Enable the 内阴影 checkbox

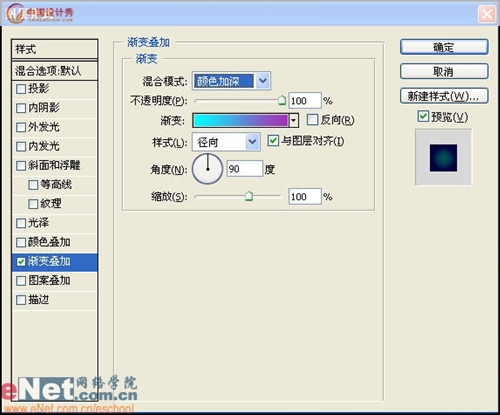click(x=21, y=108)
